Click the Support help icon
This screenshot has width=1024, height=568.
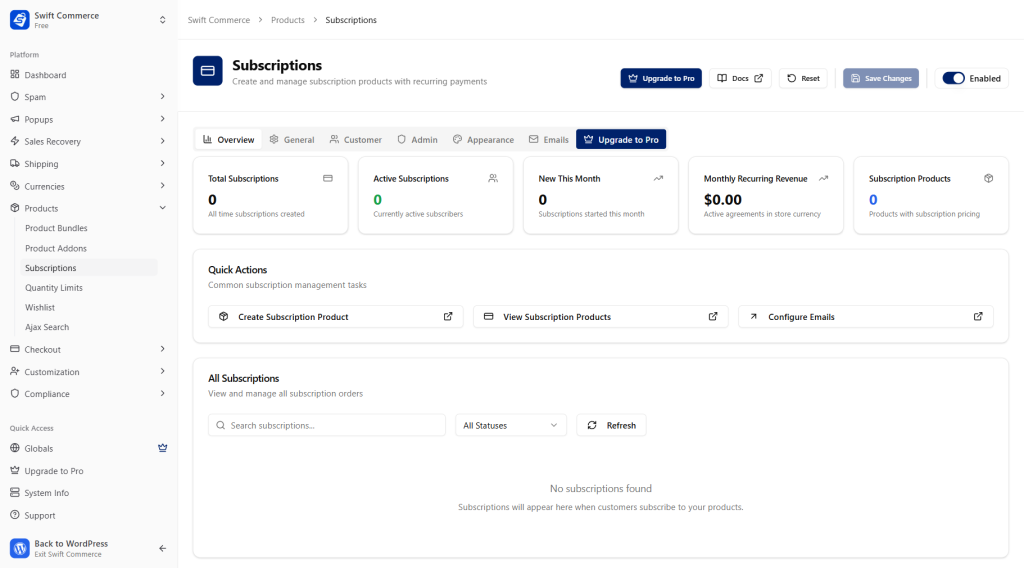coord(15,515)
